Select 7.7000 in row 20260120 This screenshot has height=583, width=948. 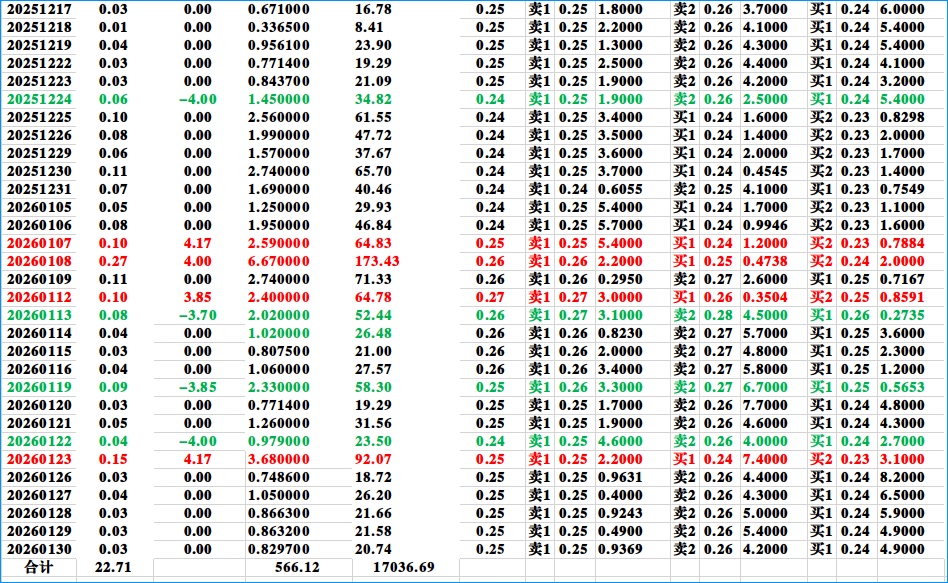coord(765,405)
